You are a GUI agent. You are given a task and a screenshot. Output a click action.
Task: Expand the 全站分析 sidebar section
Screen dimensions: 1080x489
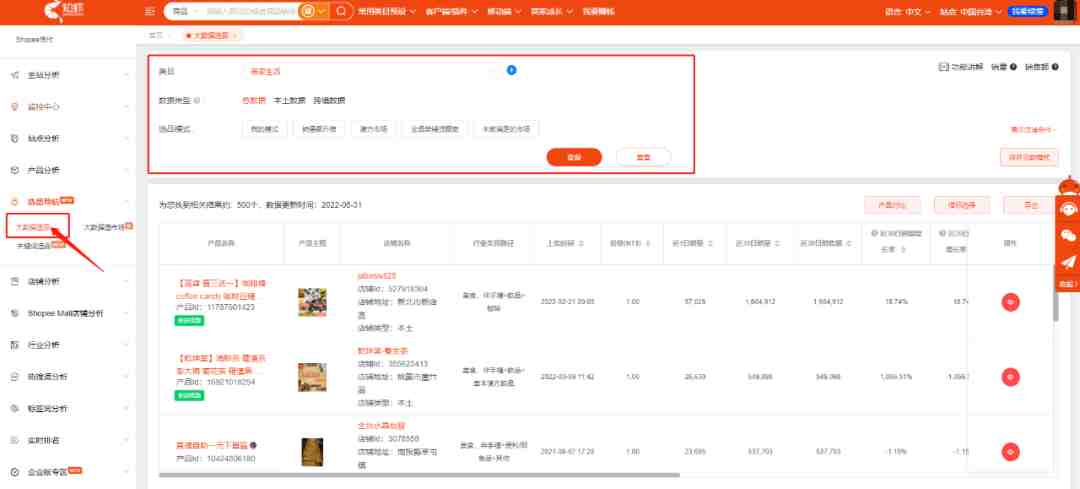[69, 75]
